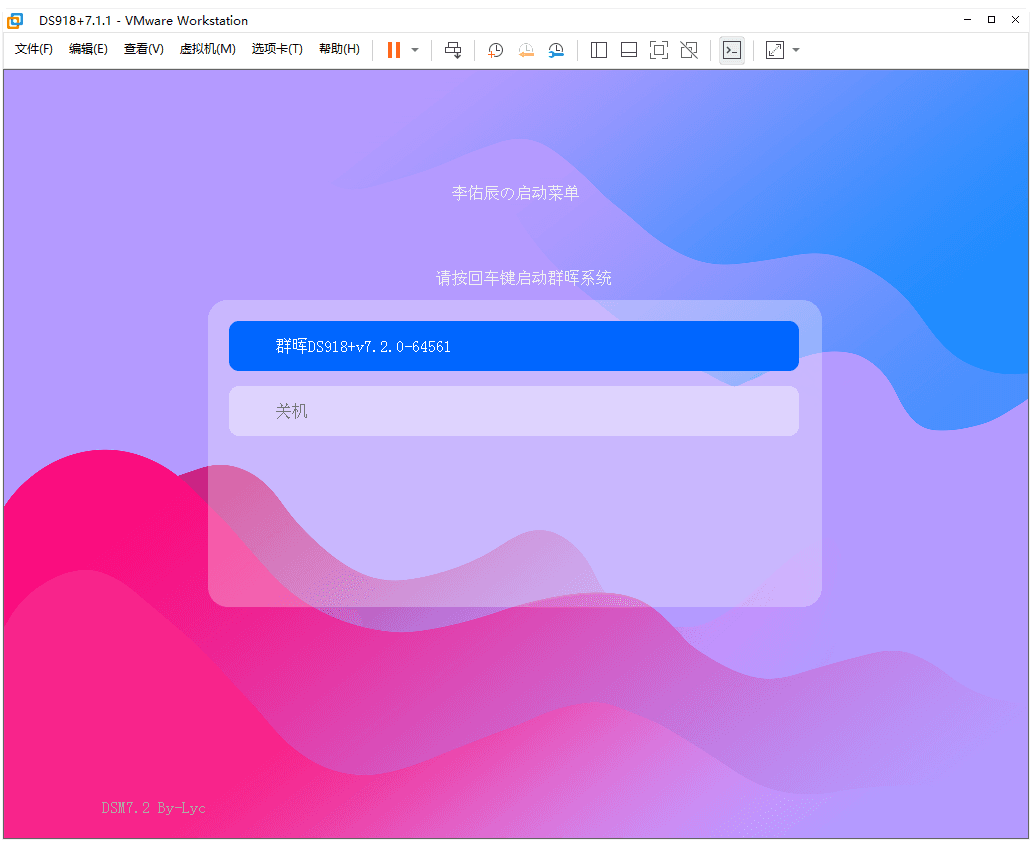Minimize the VMware Workstation window
Image resolution: width=1033 pixels, height=844 pixels.
coord(967,20)
